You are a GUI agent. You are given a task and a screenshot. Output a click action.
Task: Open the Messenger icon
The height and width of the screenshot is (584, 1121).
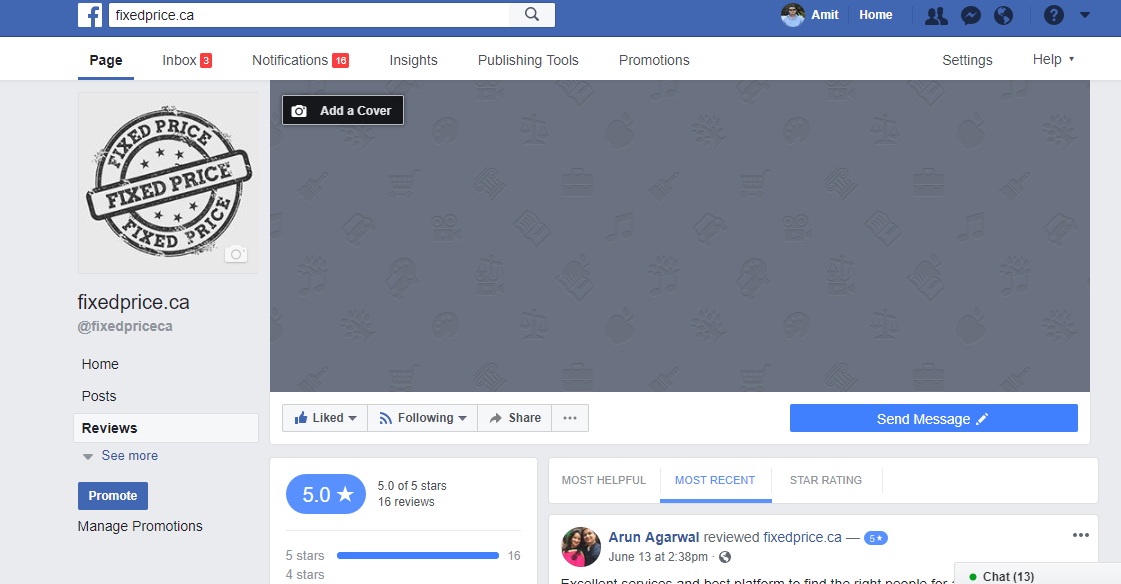970,15
